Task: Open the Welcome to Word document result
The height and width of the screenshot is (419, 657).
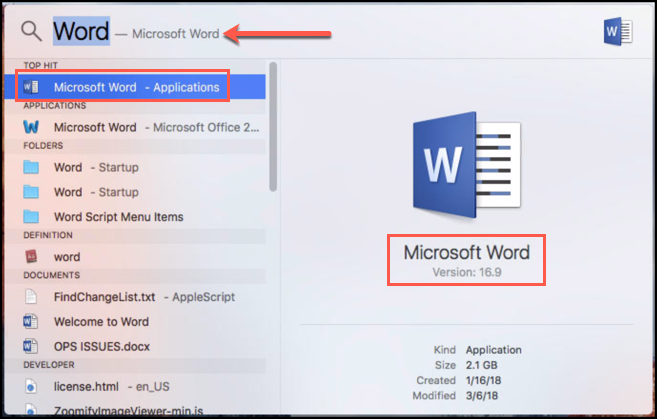Action: coord(135,321)
